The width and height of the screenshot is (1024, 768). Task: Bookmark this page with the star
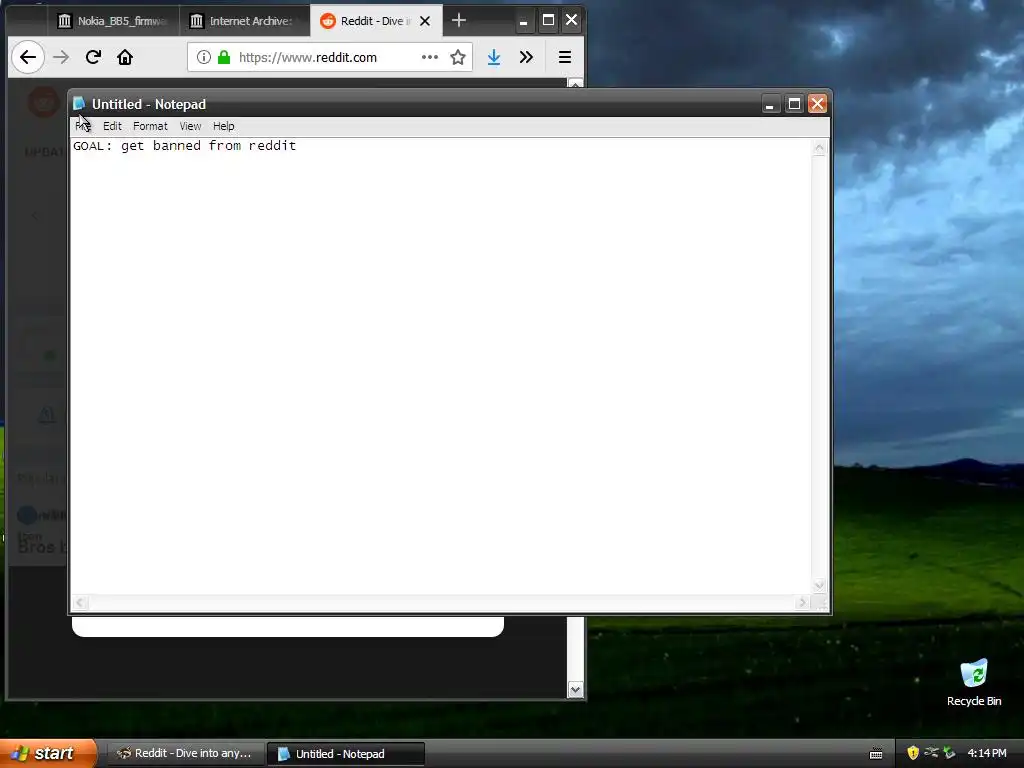click(x=458, y=57)
